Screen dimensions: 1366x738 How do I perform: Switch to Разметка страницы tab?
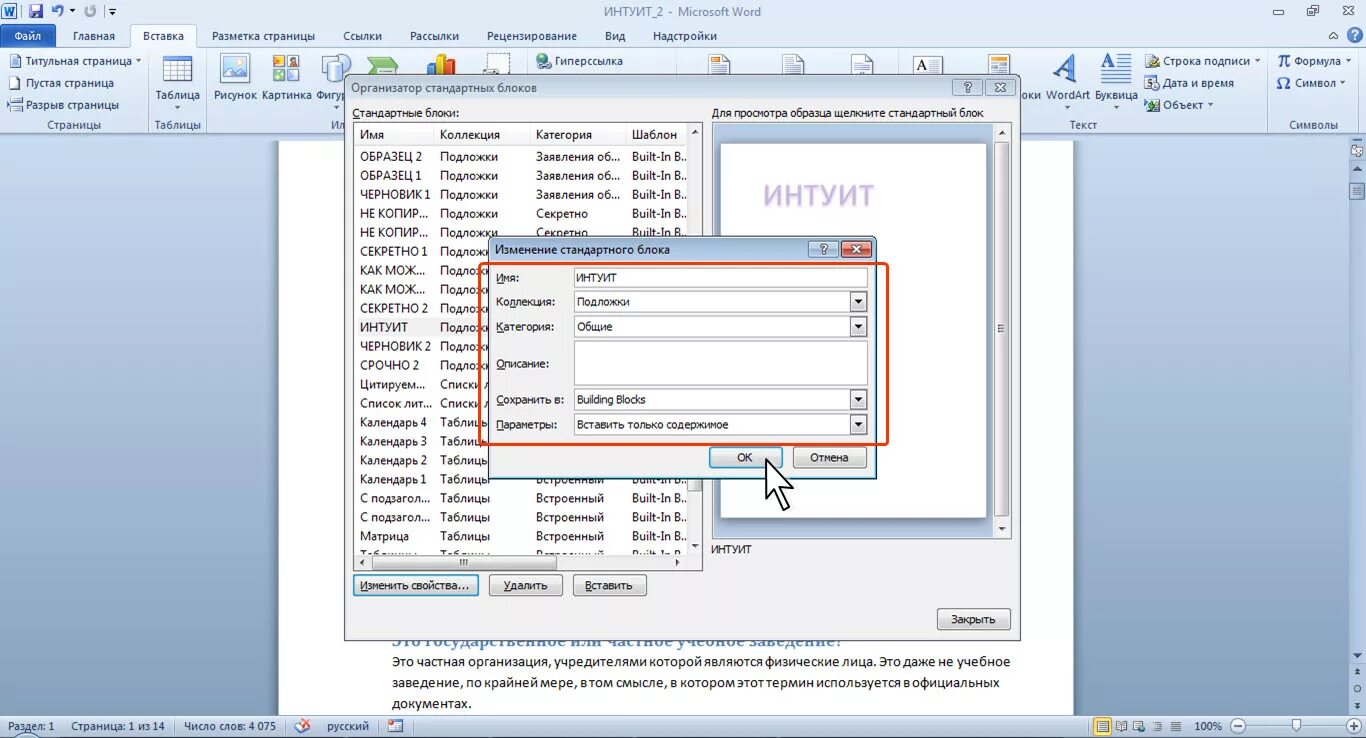(x=263, y=36)
